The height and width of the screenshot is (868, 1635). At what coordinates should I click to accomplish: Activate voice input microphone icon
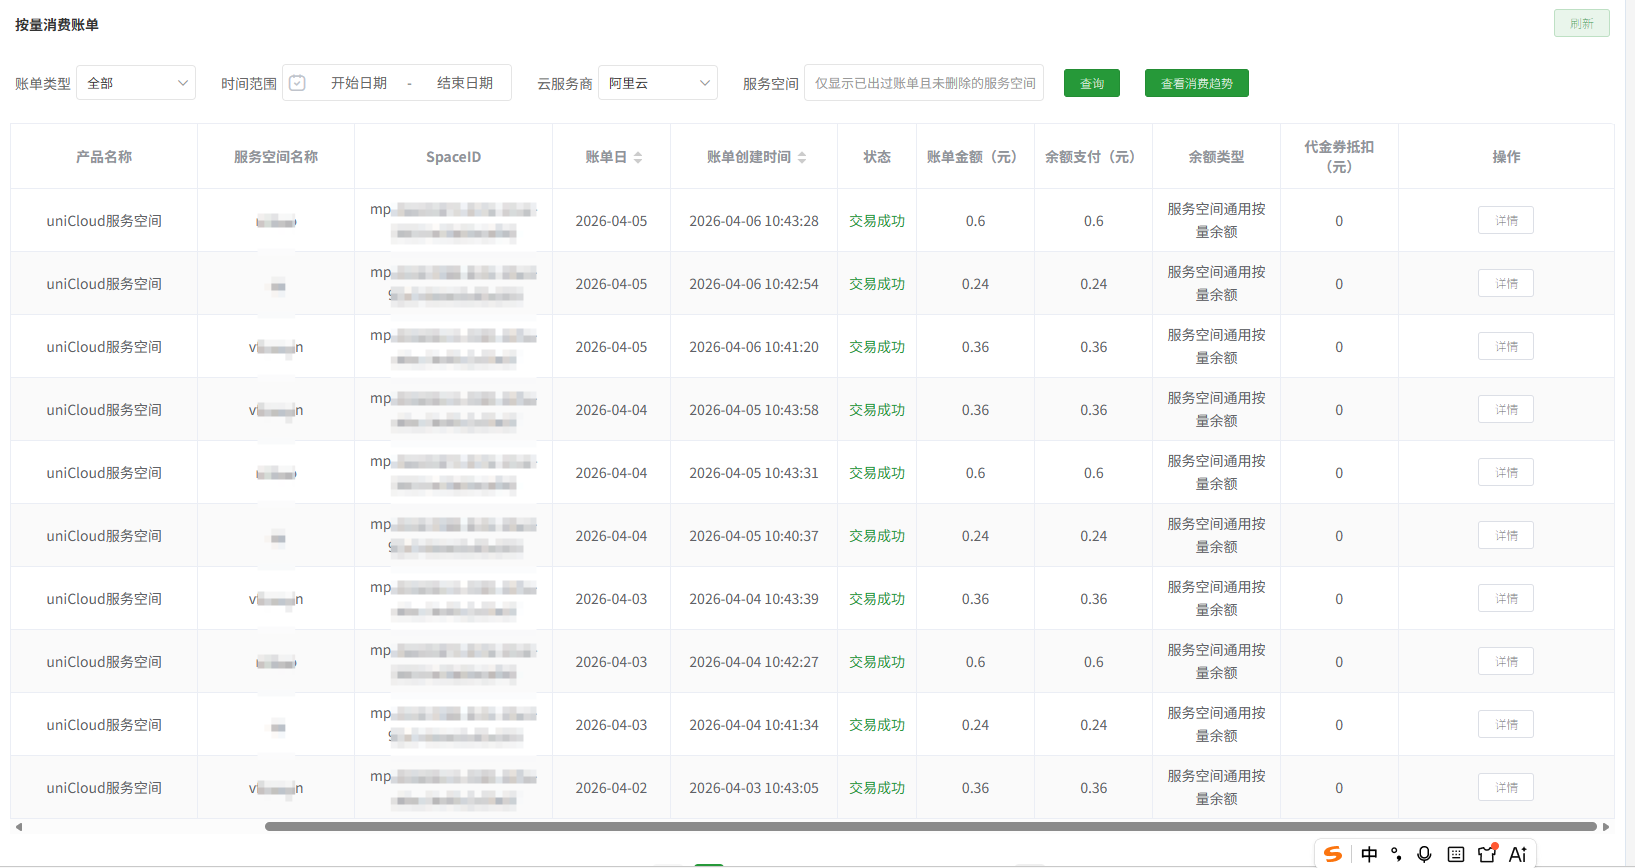point(1424,853)
